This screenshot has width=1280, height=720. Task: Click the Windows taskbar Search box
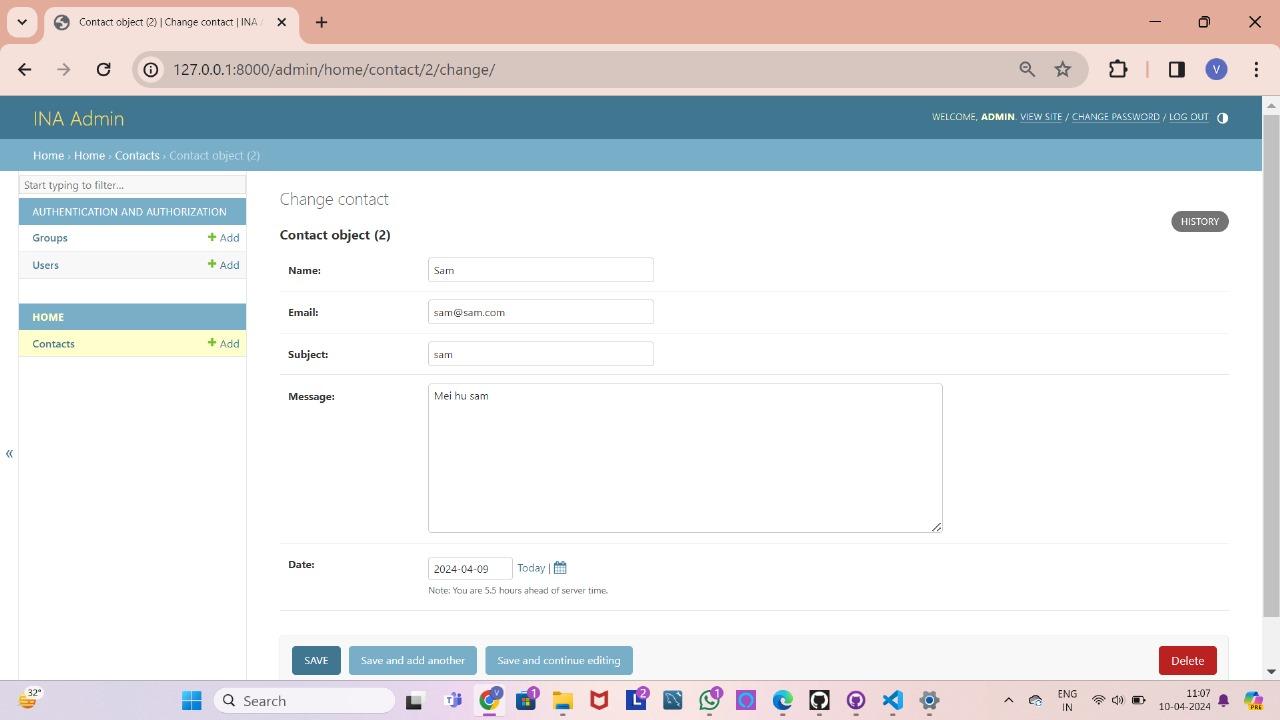pos(305,700)
